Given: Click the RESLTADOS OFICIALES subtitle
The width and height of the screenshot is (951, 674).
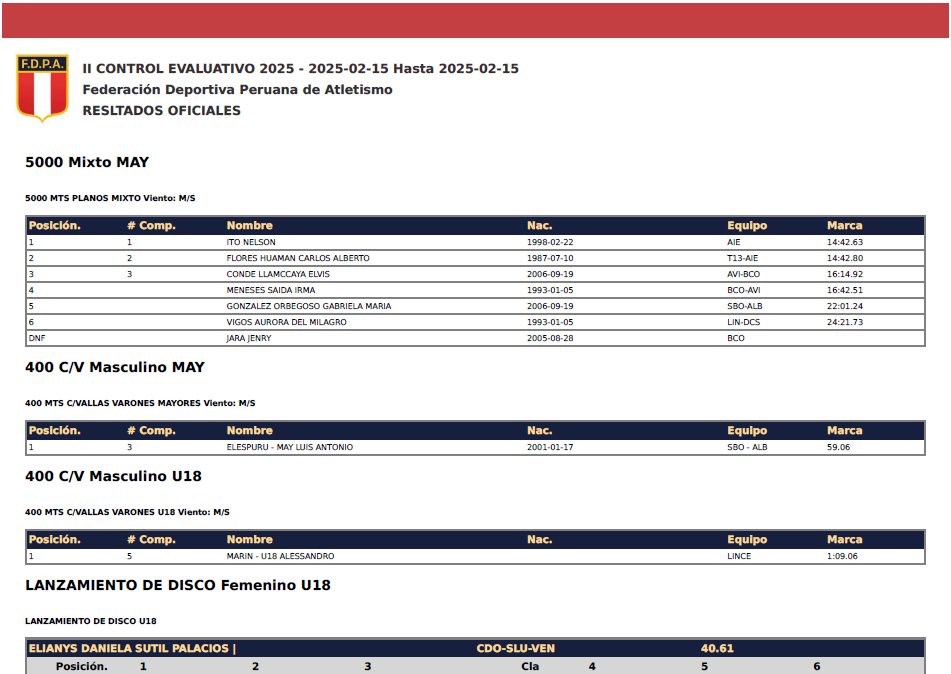Looking at the screenshot, I should point(161,111).
